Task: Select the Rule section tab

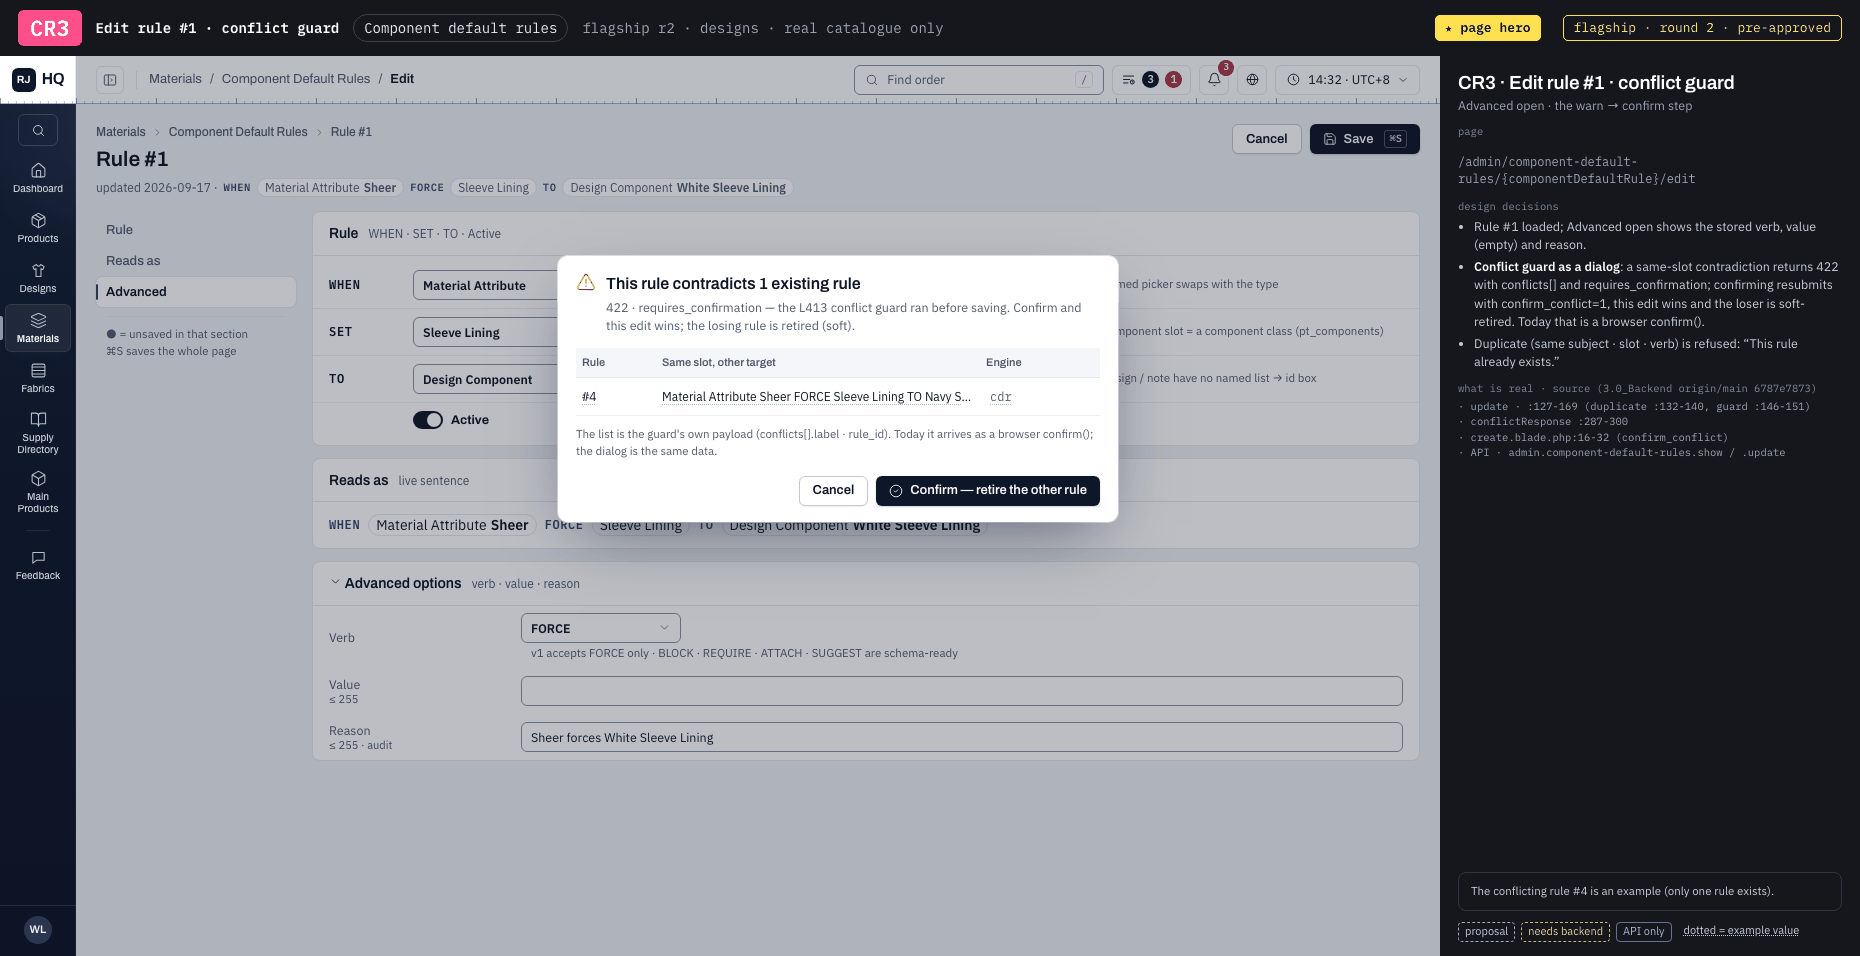Action: point(195,230)
